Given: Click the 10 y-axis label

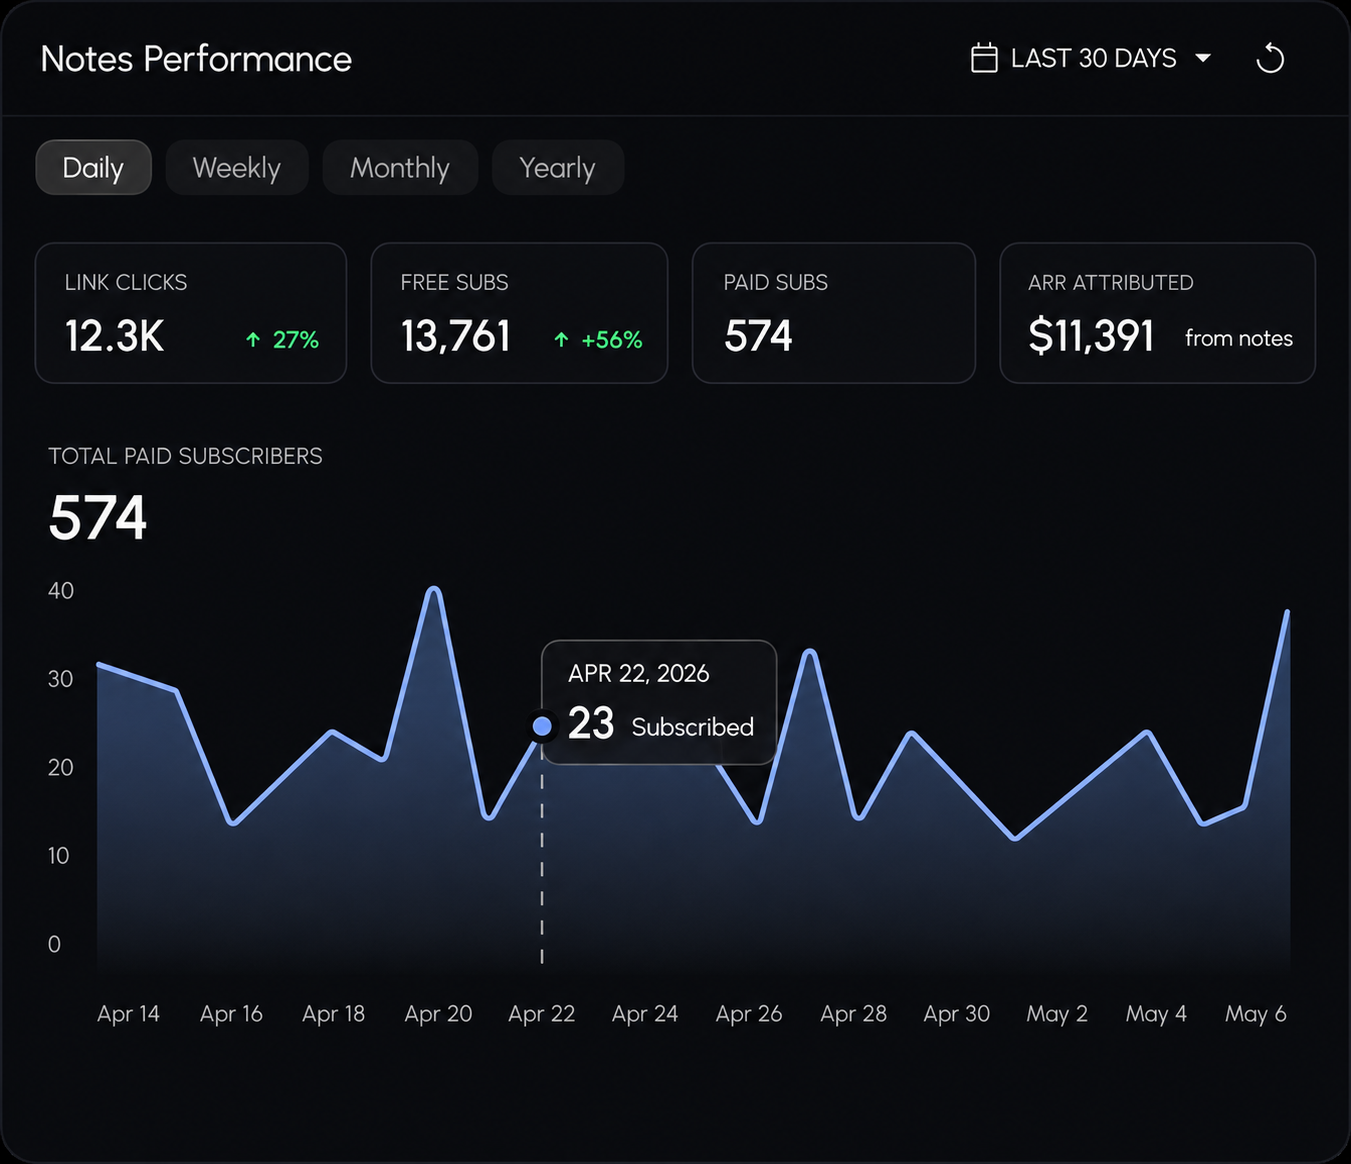Looking at the screenshot, I should point(59,856).
